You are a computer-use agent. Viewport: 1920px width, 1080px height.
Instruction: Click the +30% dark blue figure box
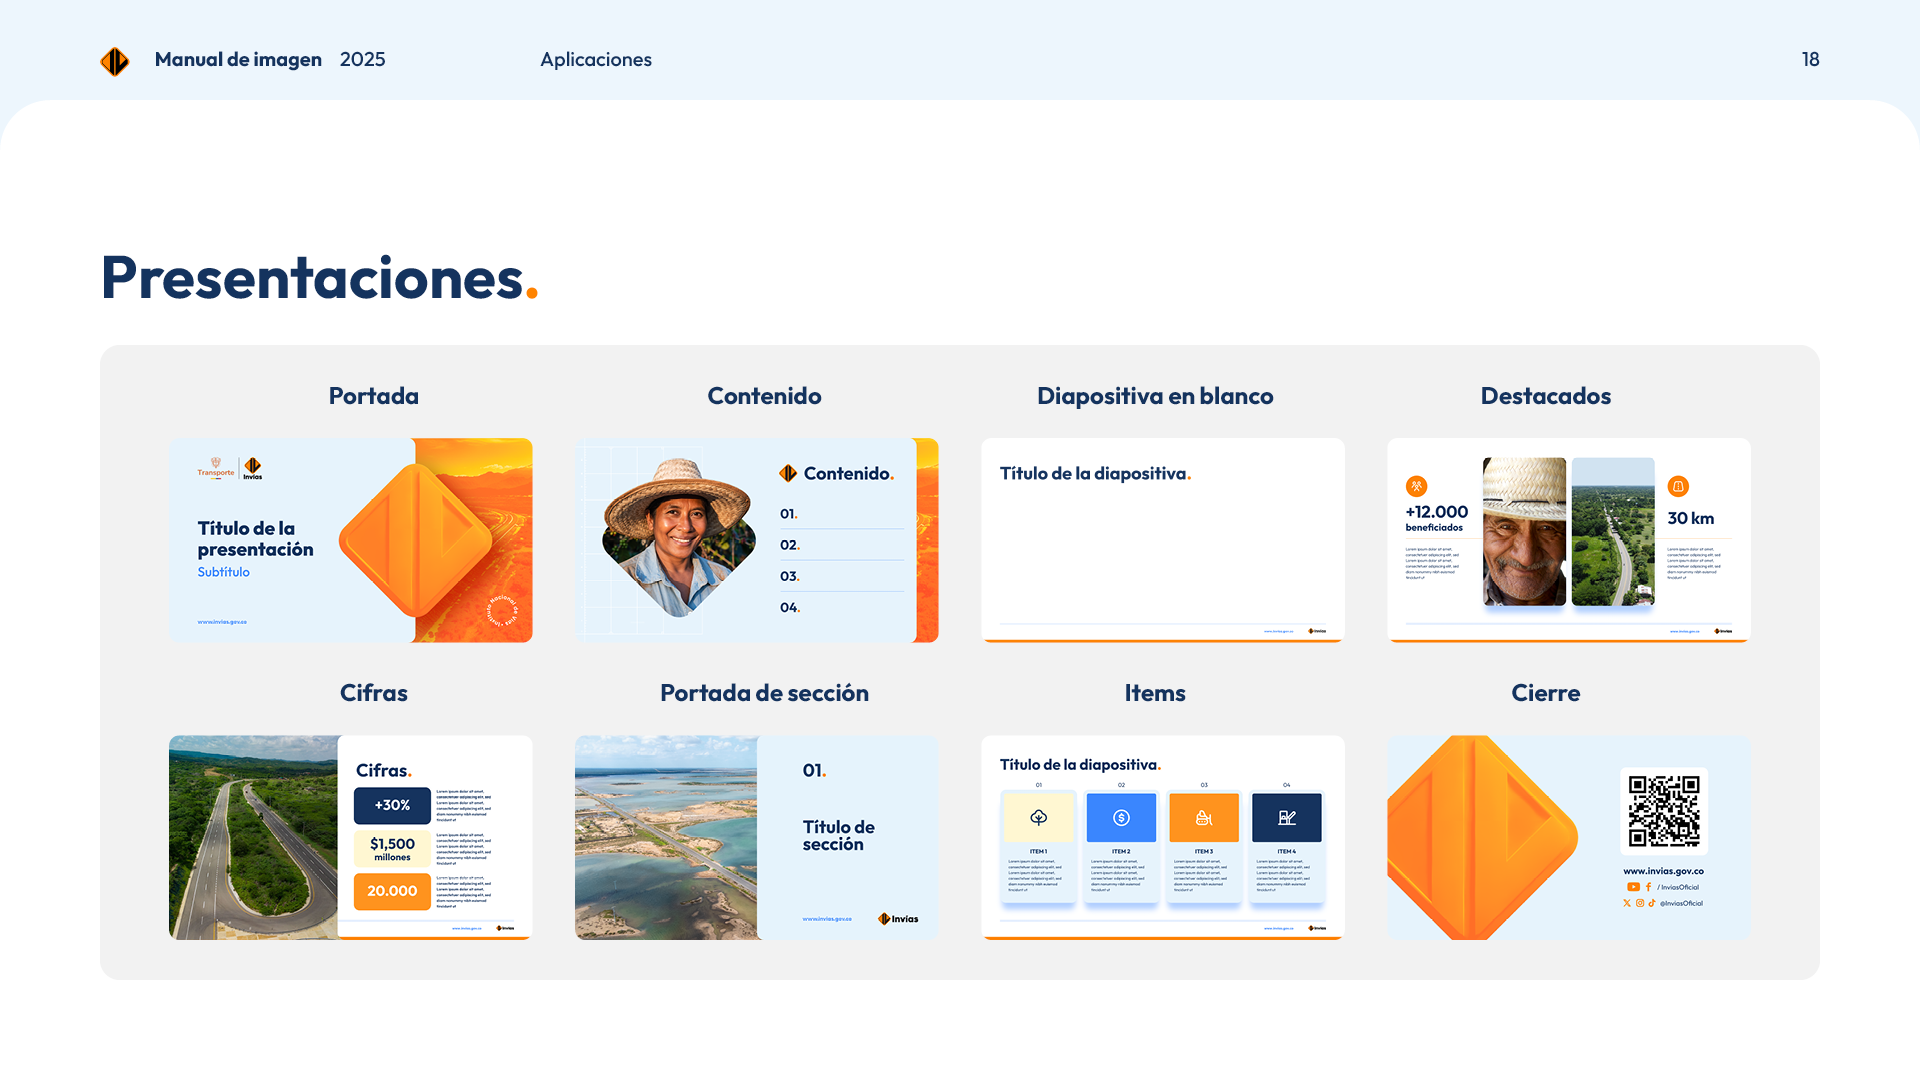click(x=392, y=805)
